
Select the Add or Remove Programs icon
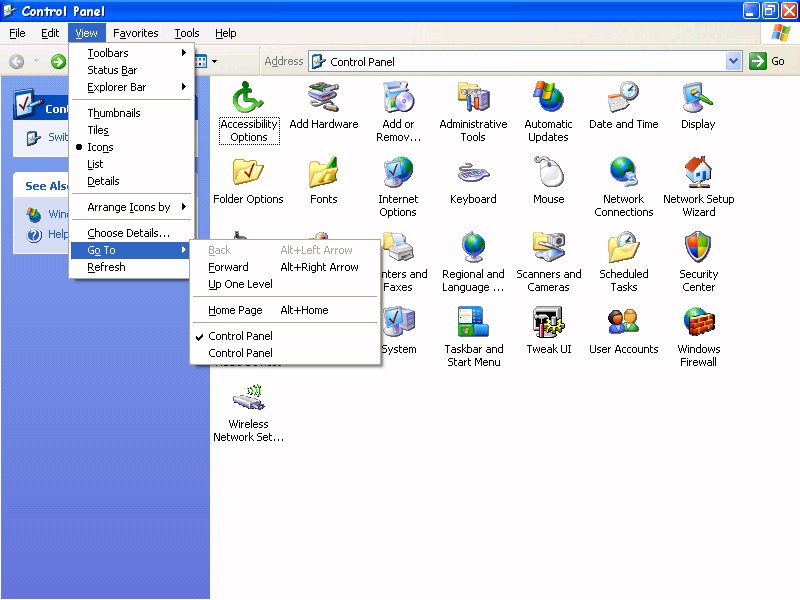[x=398, y=97]
